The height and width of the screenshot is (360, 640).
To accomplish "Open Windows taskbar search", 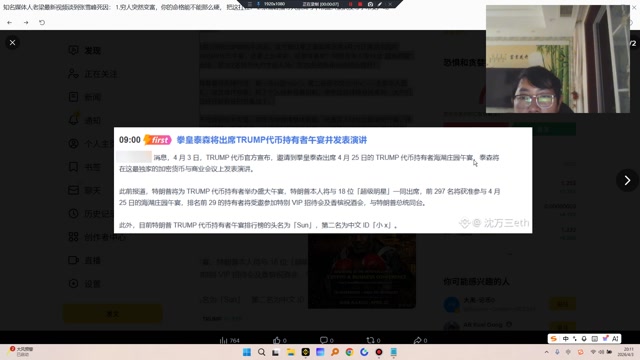I will [x=262, y=352].
